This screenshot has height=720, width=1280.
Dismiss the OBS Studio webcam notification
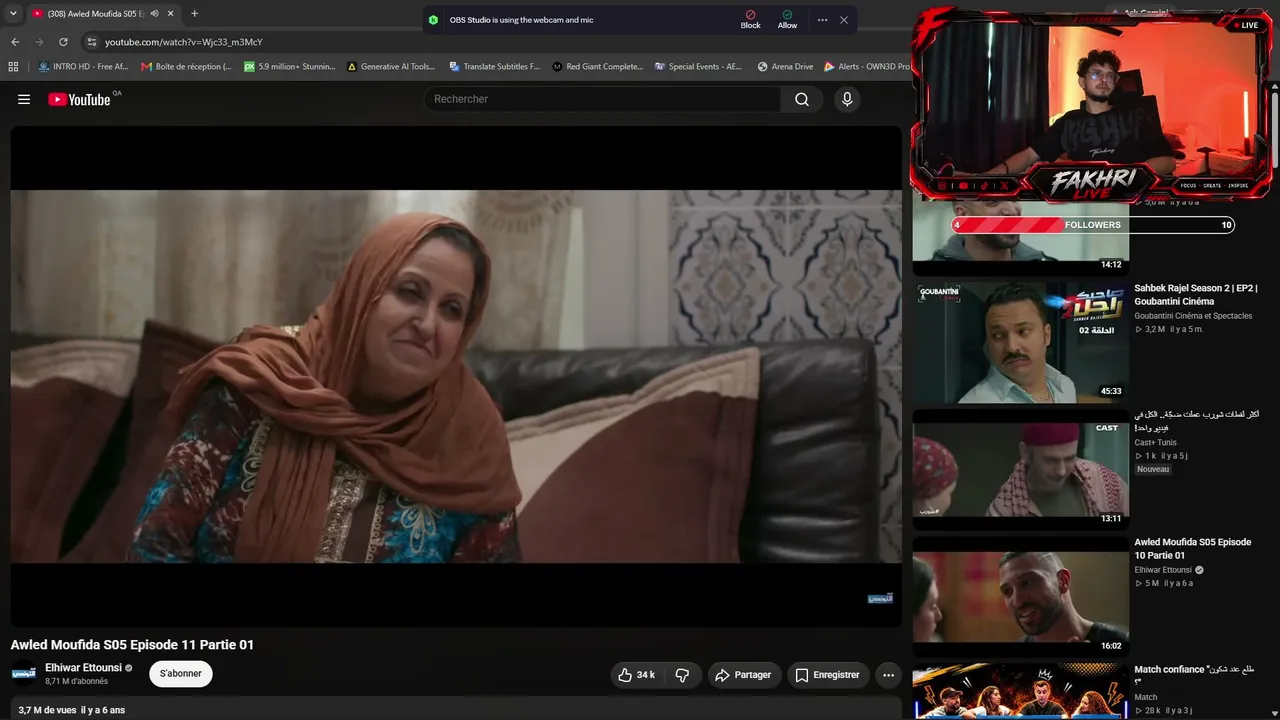click(x=844, y=20)
